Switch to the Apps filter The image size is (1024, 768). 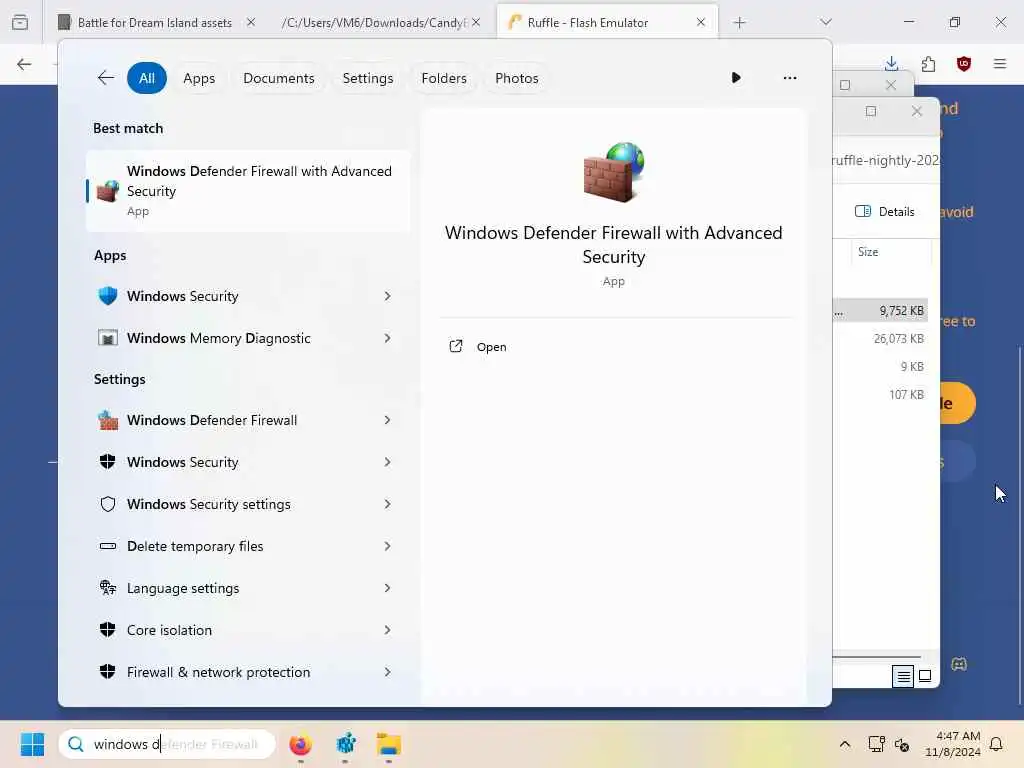point(199,78)
